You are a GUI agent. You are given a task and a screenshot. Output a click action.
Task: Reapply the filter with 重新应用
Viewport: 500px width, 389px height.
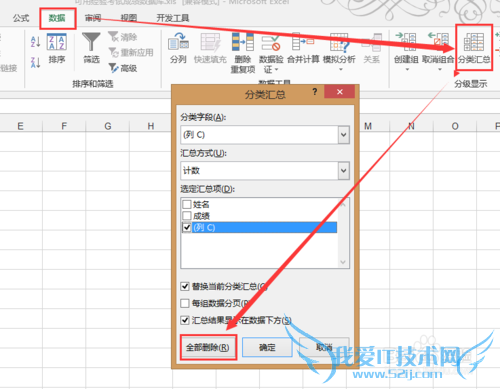pyautogui.click(x=131, y=52)
